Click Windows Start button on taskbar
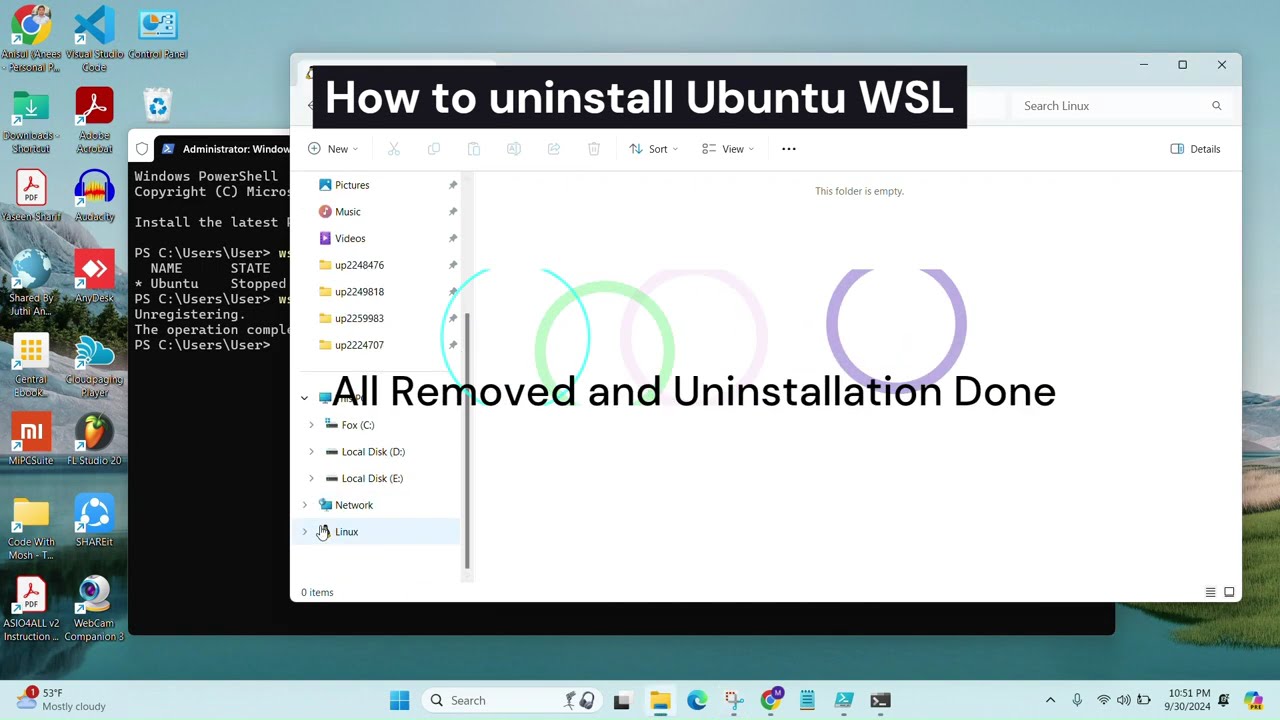This screenshot has width=1280, height=720. coord(399,700)
